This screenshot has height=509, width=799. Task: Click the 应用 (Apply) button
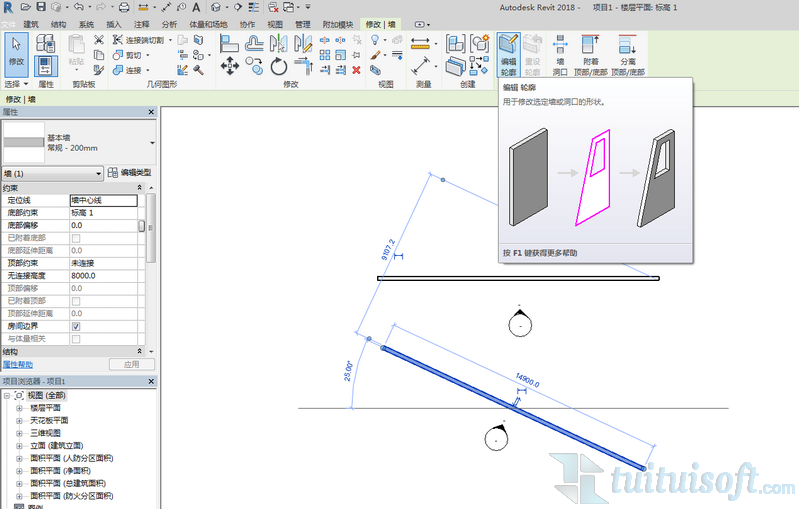[x=131, y=365]
